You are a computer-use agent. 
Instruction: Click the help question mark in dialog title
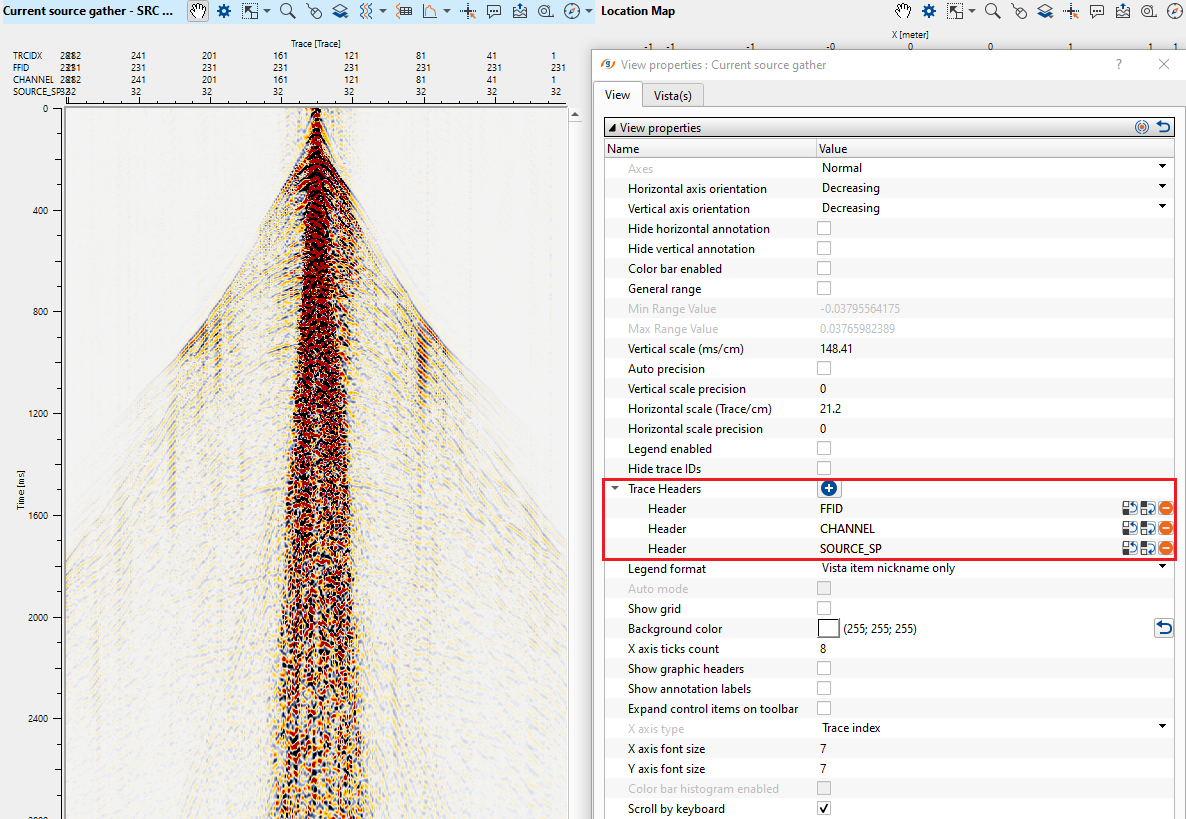pos(1118,64)
